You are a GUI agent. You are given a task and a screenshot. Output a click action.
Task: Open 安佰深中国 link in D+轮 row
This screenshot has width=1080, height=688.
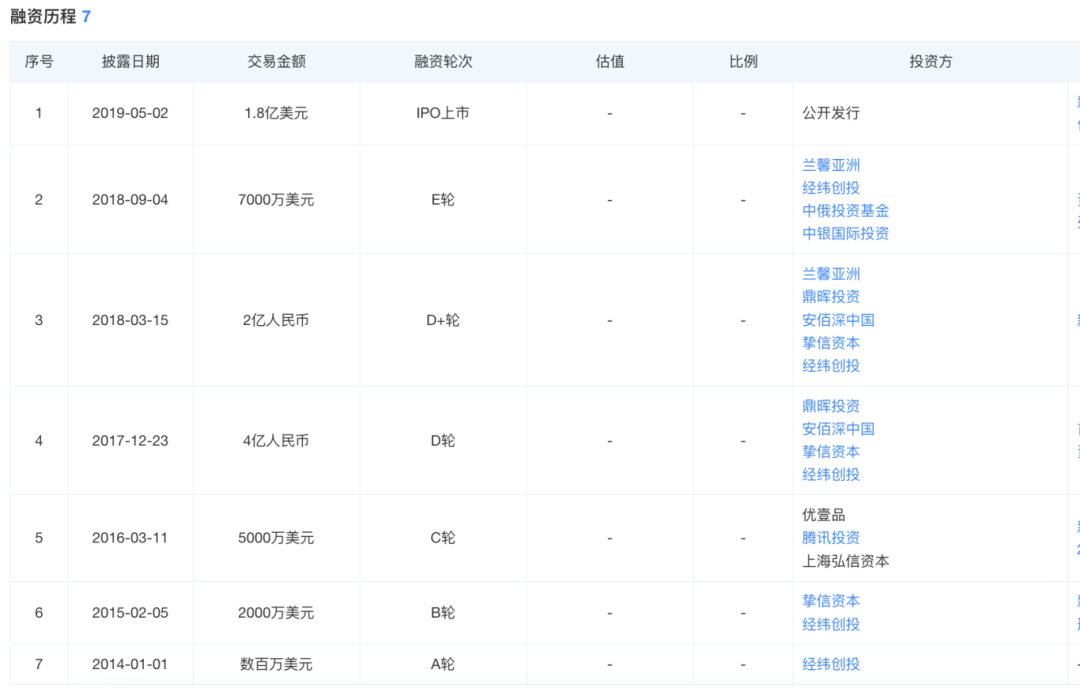pos(838,320)
